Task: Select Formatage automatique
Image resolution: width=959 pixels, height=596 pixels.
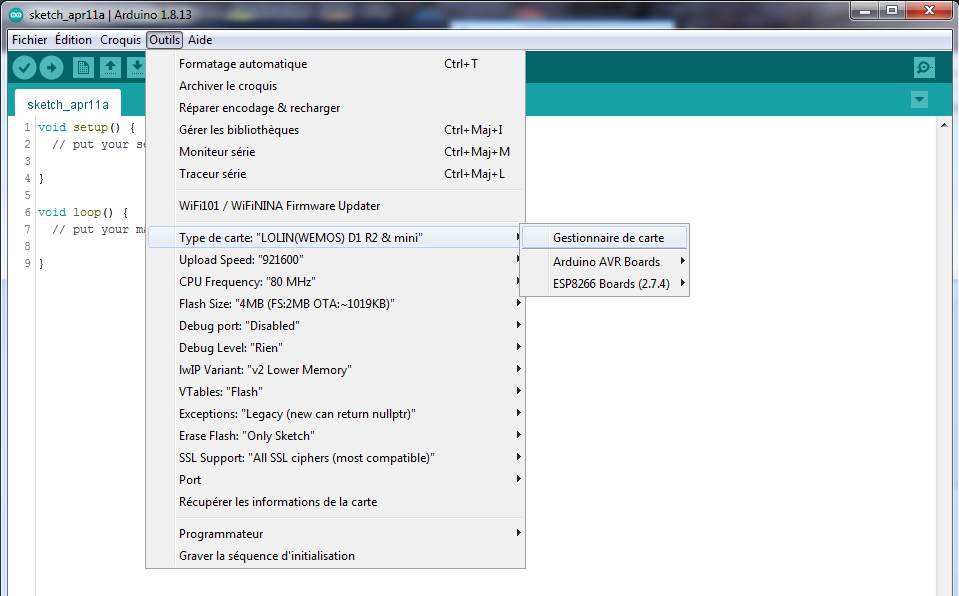Action: pos(335,64)
